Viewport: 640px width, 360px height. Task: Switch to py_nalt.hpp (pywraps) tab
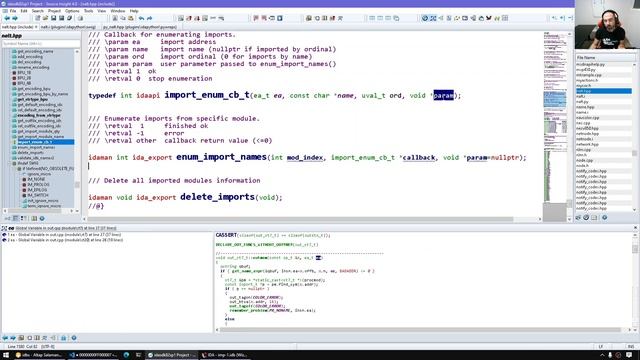pyautogui.click(x=140, y=27)
